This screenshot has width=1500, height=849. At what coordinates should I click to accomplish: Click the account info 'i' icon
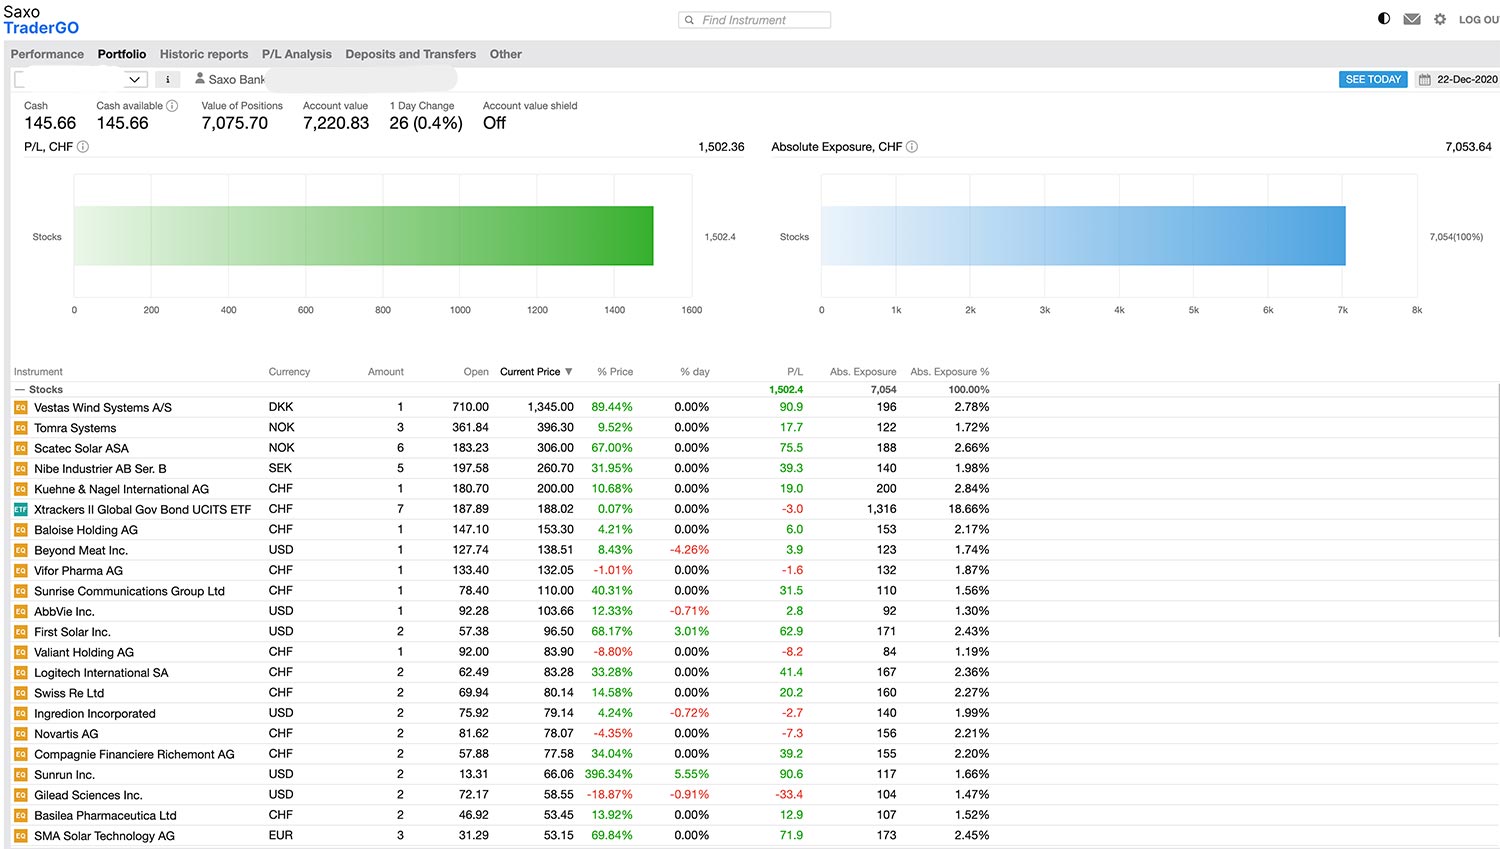[168, 79]
